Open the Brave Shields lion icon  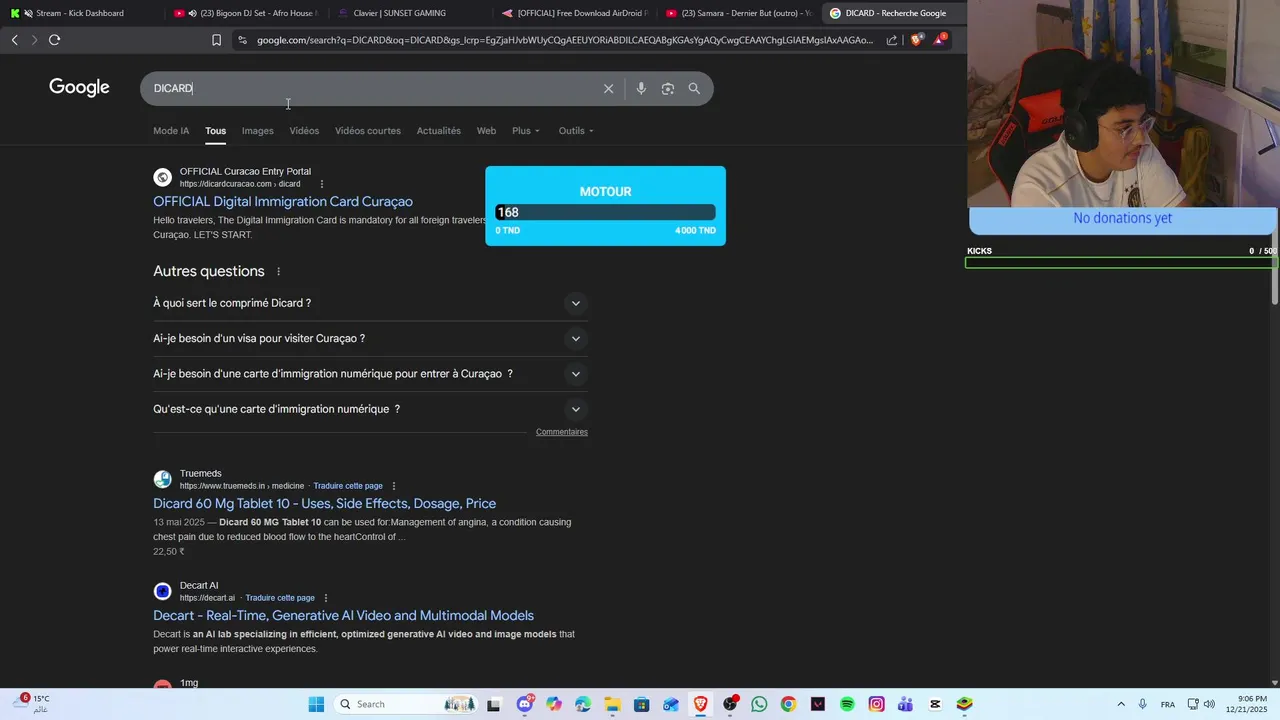coord(917,40)
